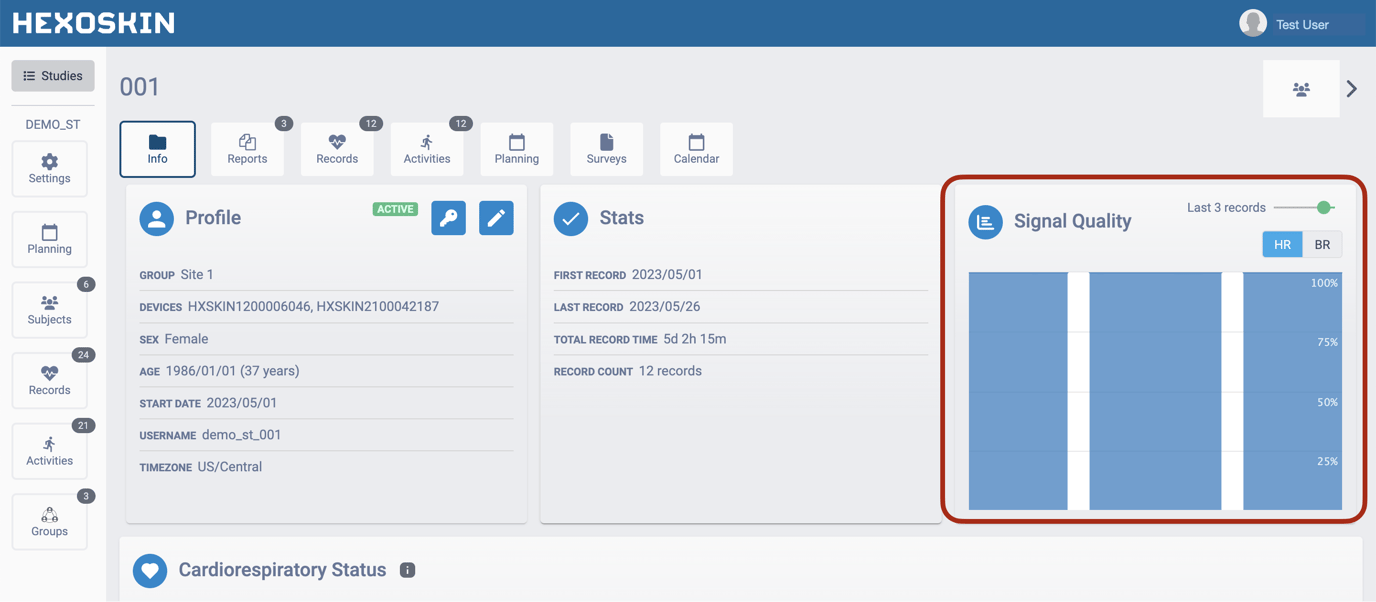Open the Surveys tab
Image resolution: width=1376 pixels, height=602 pixels.
click(x=606, y=148)
